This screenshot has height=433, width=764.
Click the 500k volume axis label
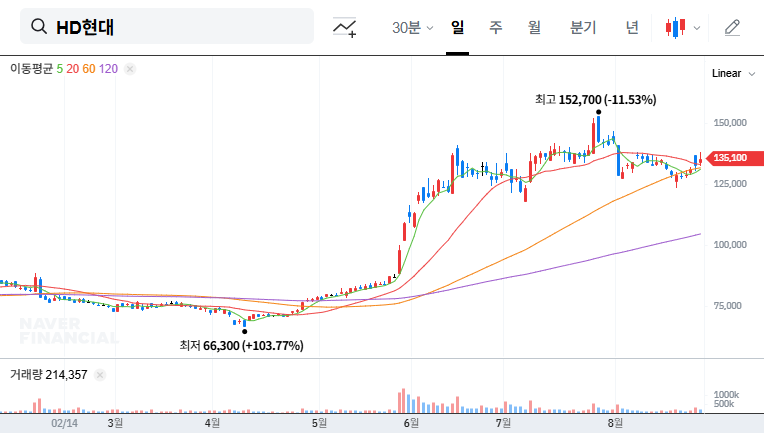click(x=724, y=404)
